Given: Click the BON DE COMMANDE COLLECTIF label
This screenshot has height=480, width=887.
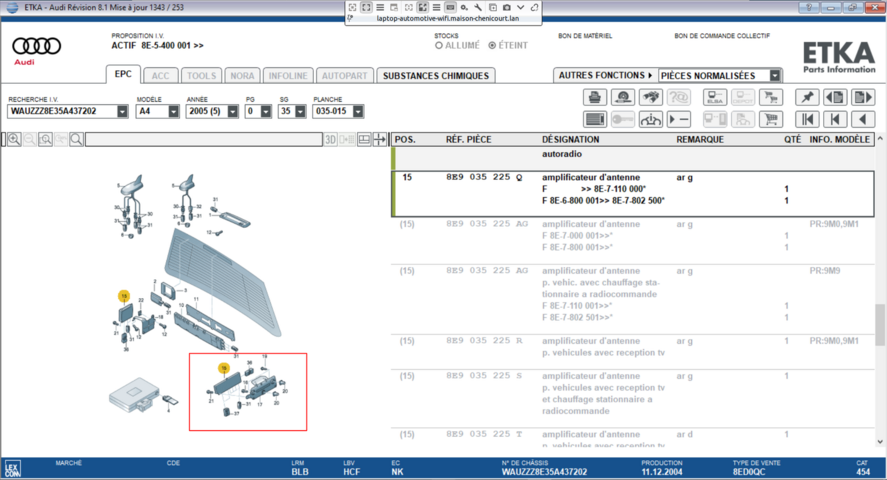Looking at the screenshot, I should [x=722, y=36].
